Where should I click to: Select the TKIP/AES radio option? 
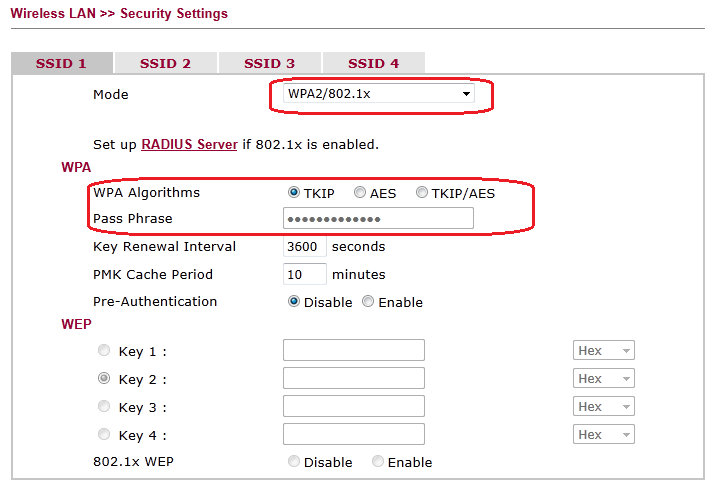422,193
